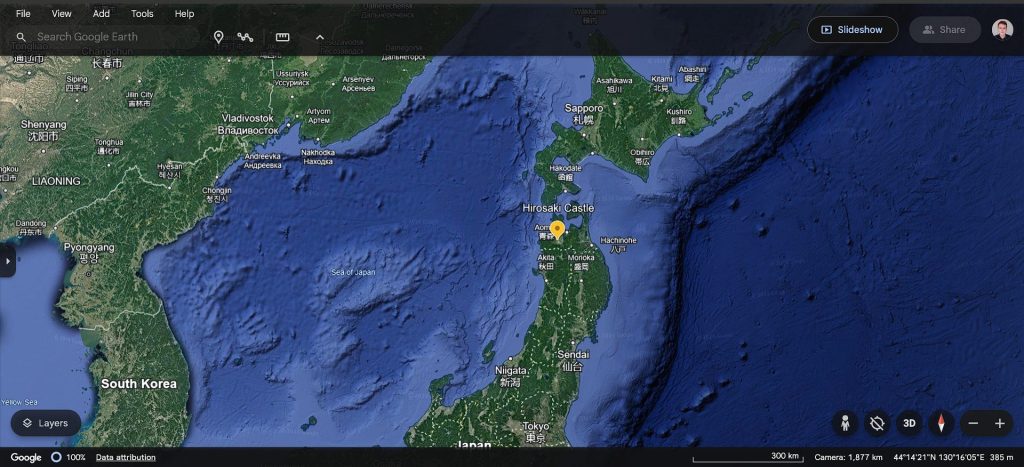This screenshot has width=1024, height=467.
Task: Open the Layers panel
Action: [x=46, y=423]
